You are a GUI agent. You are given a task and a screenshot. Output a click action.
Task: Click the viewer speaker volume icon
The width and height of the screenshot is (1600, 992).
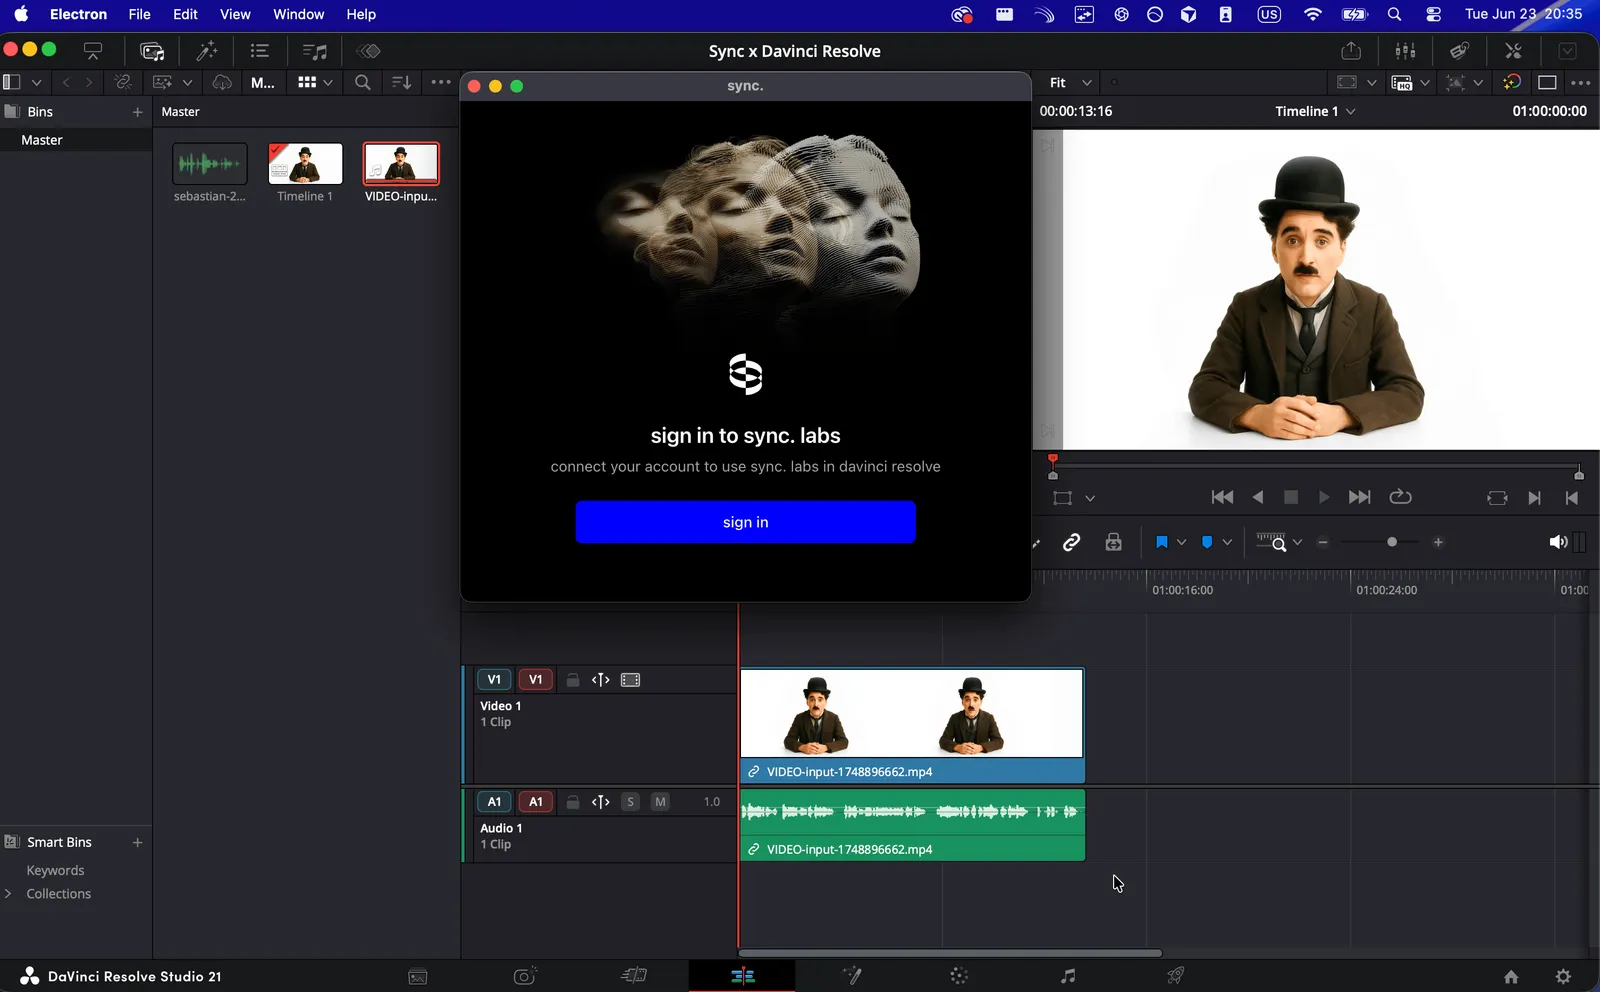coord(1558,542)
